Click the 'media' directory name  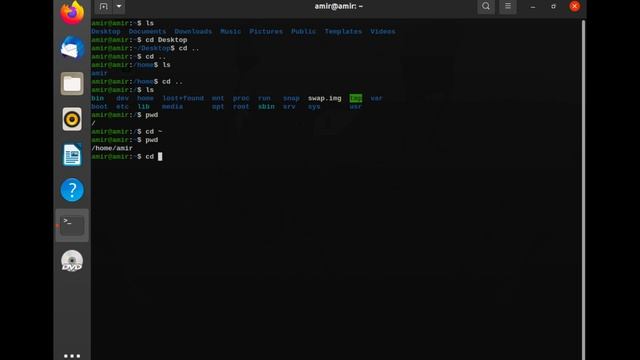(x=172, y=107)
